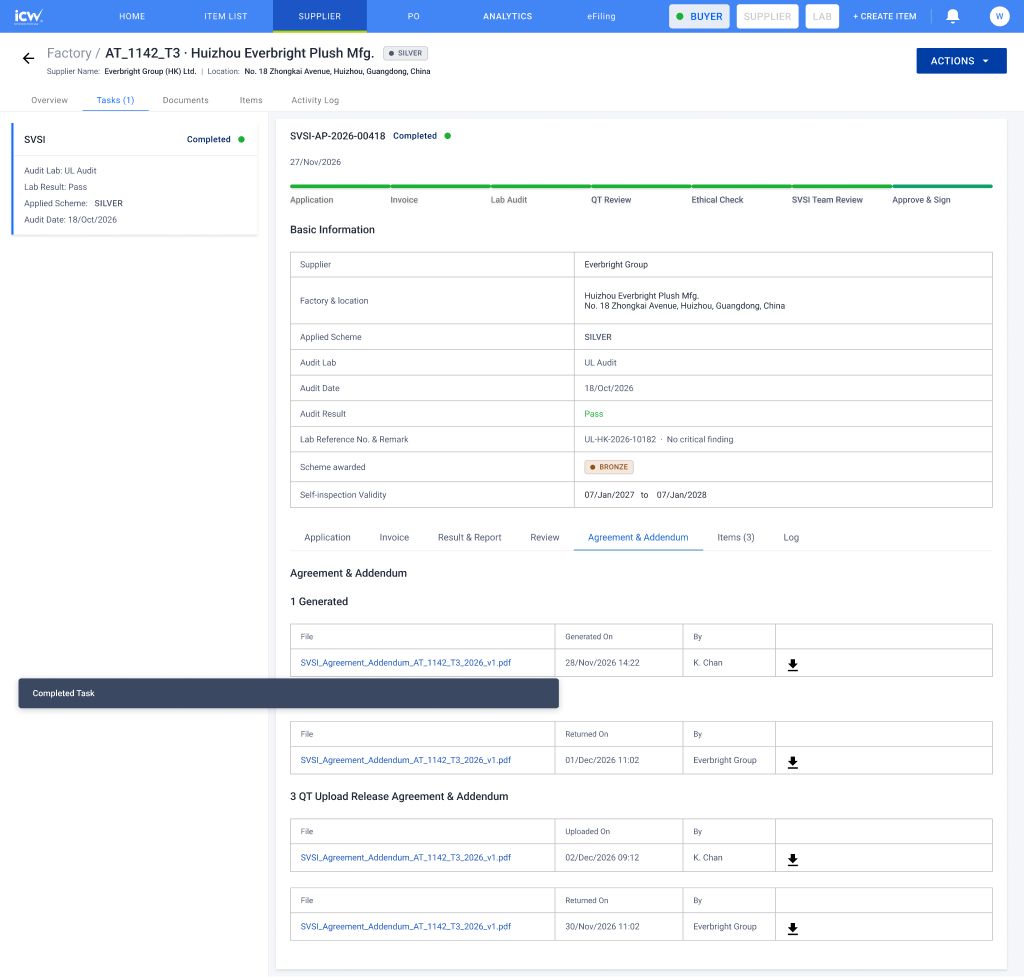
Task: Open the Items (3) sub-tab
Action: (736, 537)
